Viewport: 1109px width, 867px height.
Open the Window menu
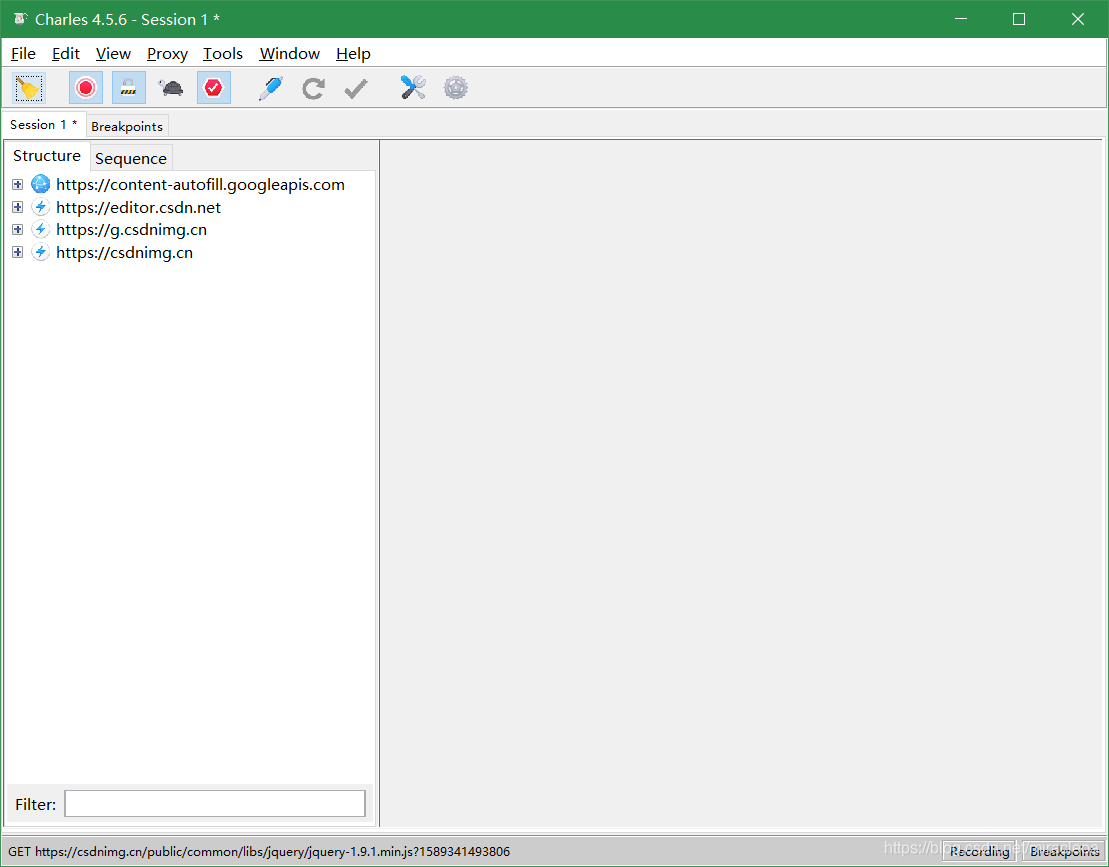(289, 54)
